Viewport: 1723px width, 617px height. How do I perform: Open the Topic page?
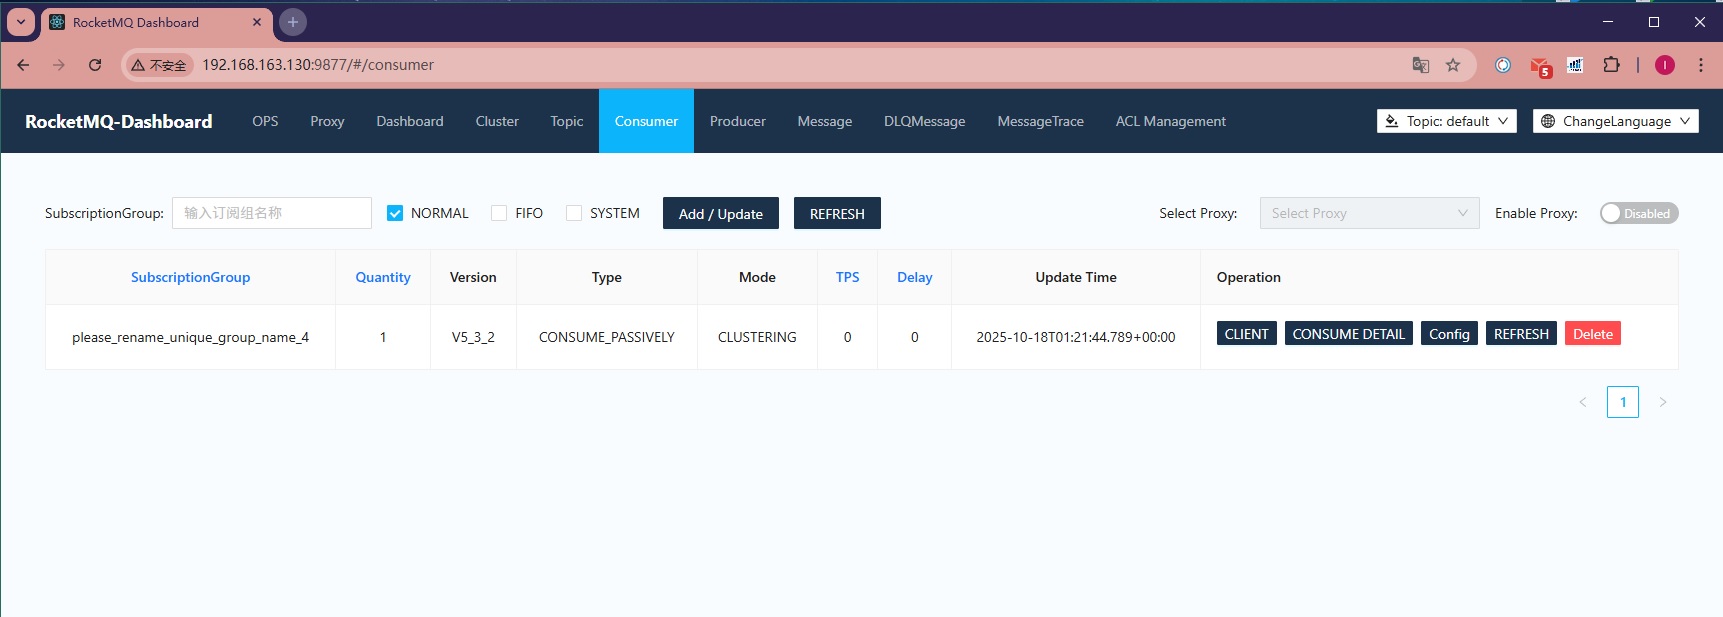click(x=566, y=121)
